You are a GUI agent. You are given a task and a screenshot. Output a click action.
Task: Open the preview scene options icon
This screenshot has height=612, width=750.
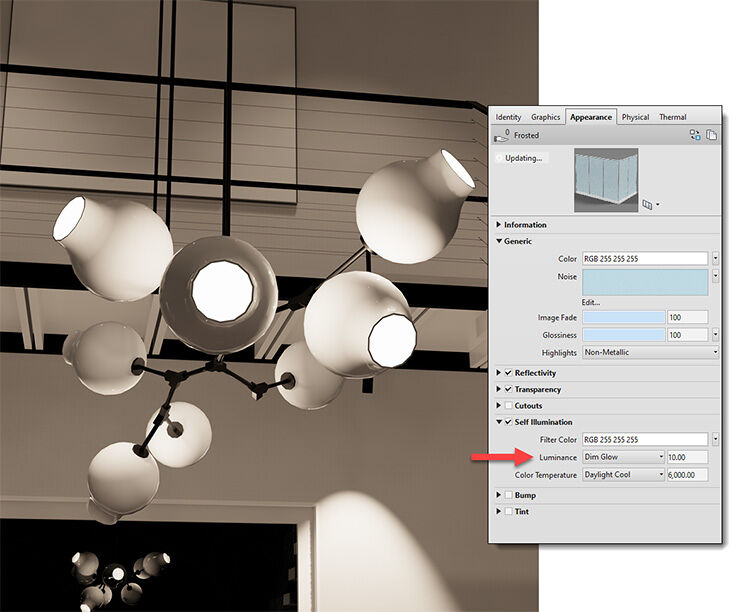point(650,205)
